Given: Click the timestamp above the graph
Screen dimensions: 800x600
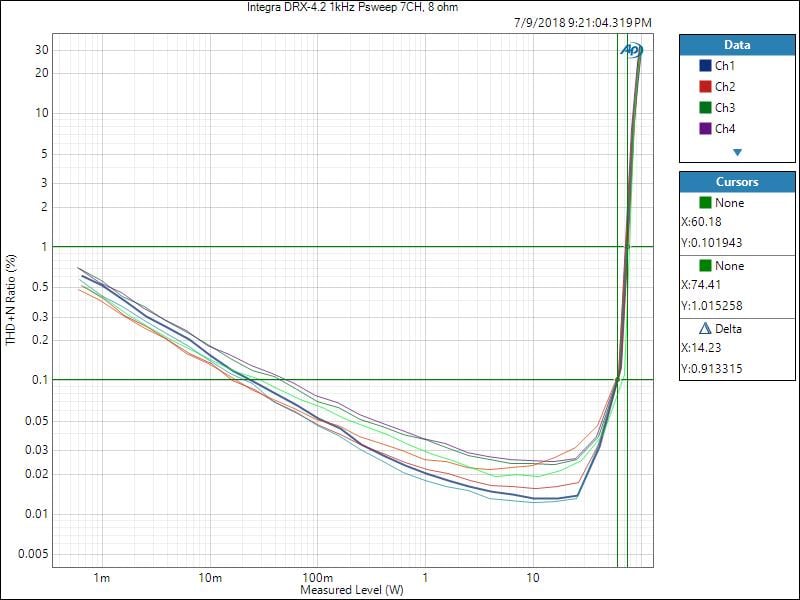Looking at the screenshot, I should tap(583, 22).
